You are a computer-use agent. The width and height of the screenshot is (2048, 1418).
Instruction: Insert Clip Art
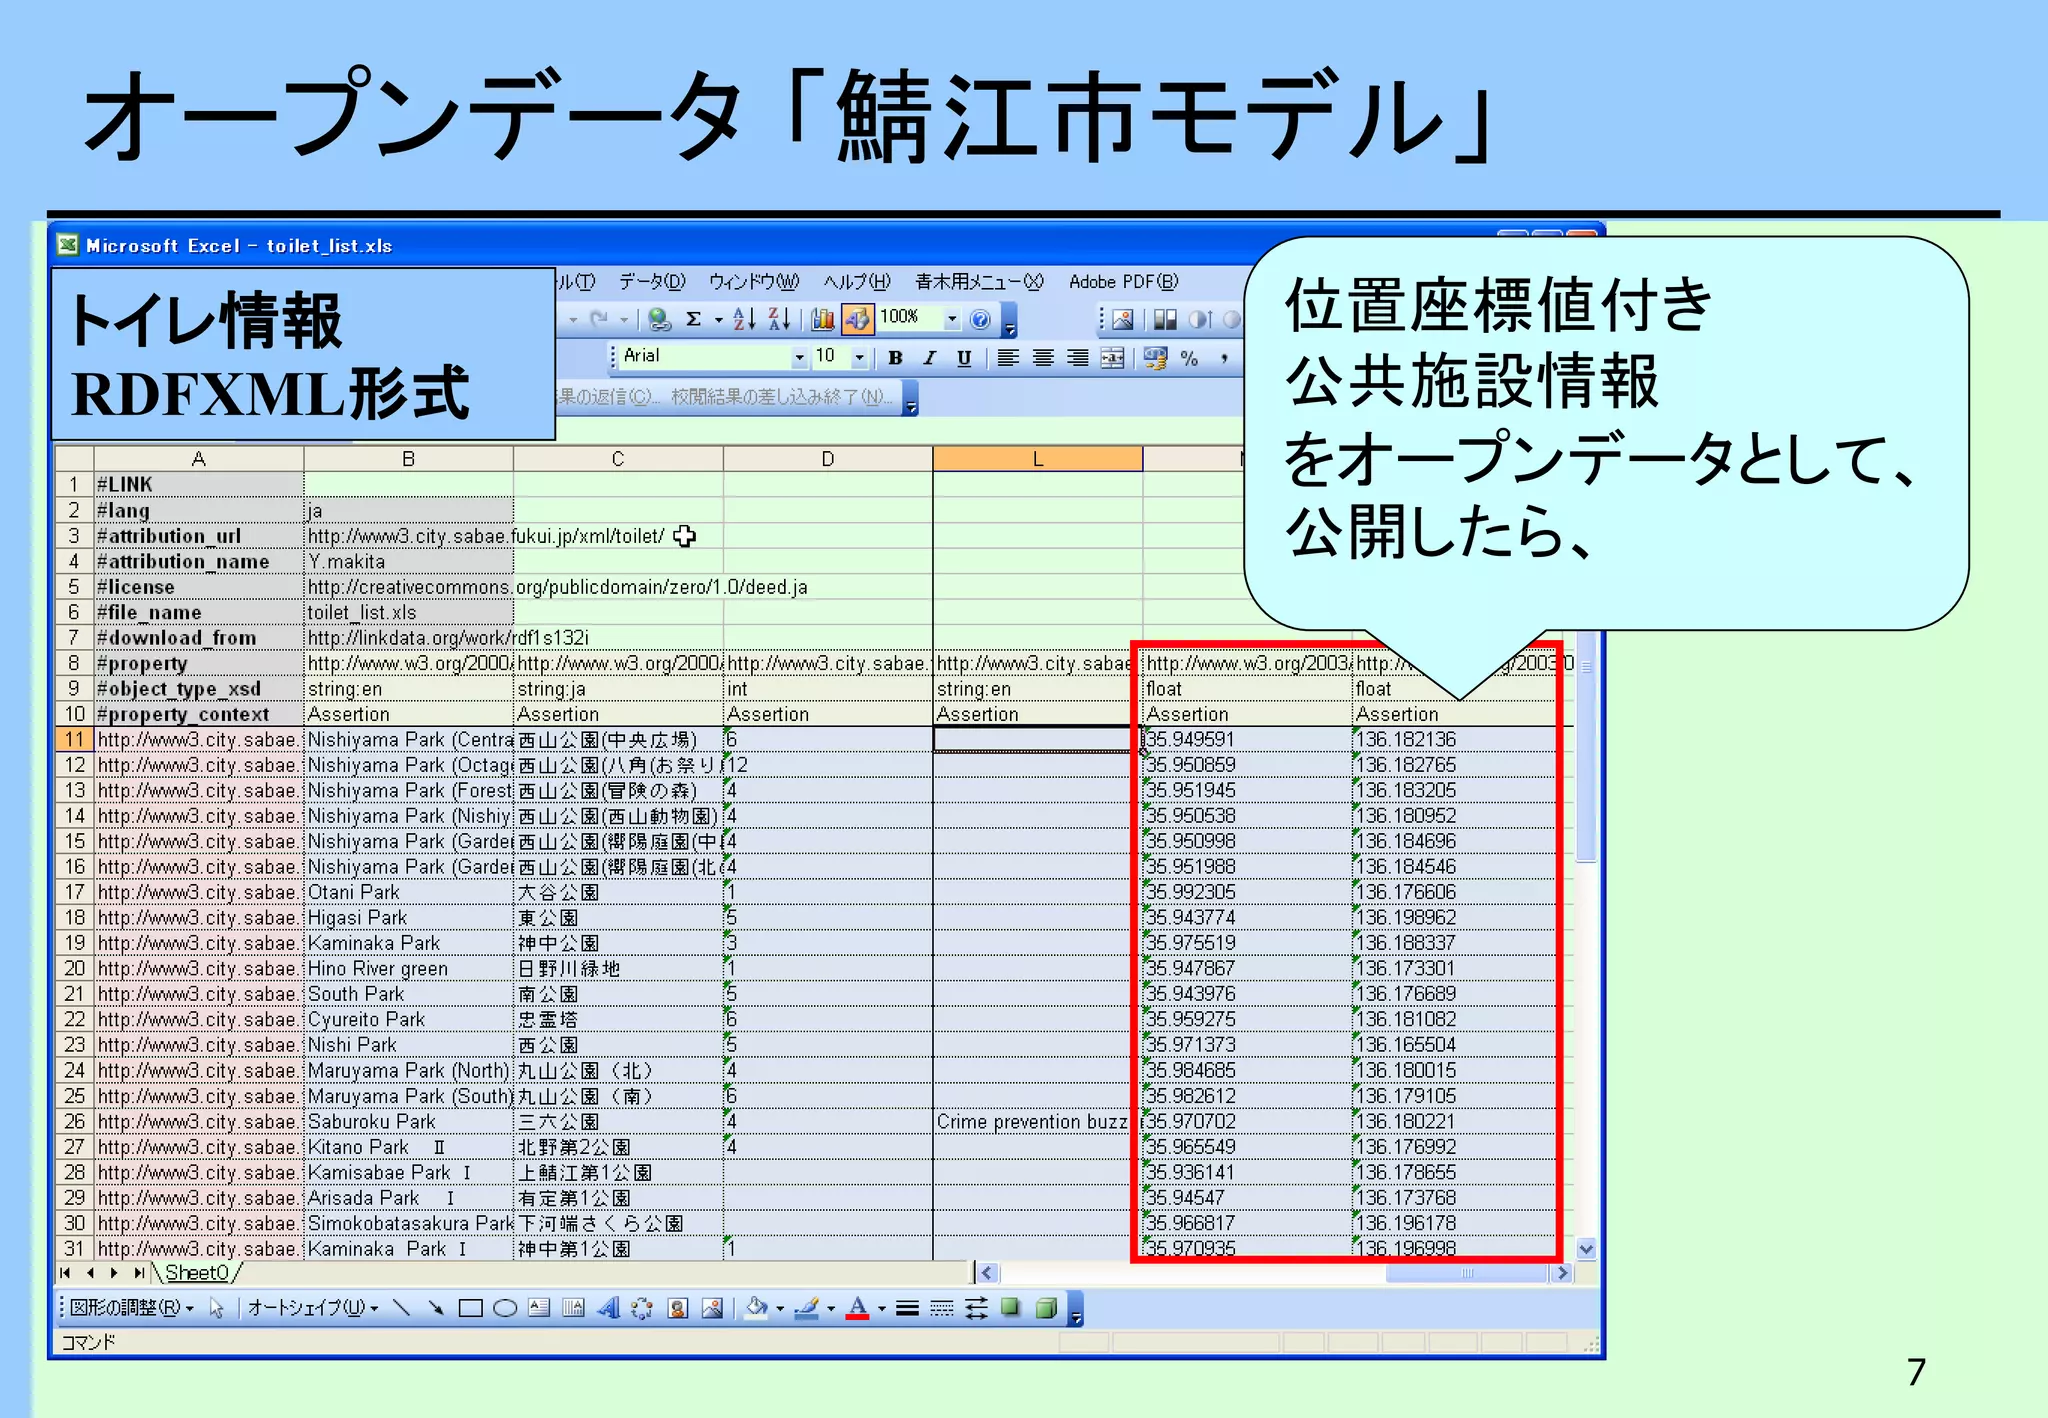677,1308
